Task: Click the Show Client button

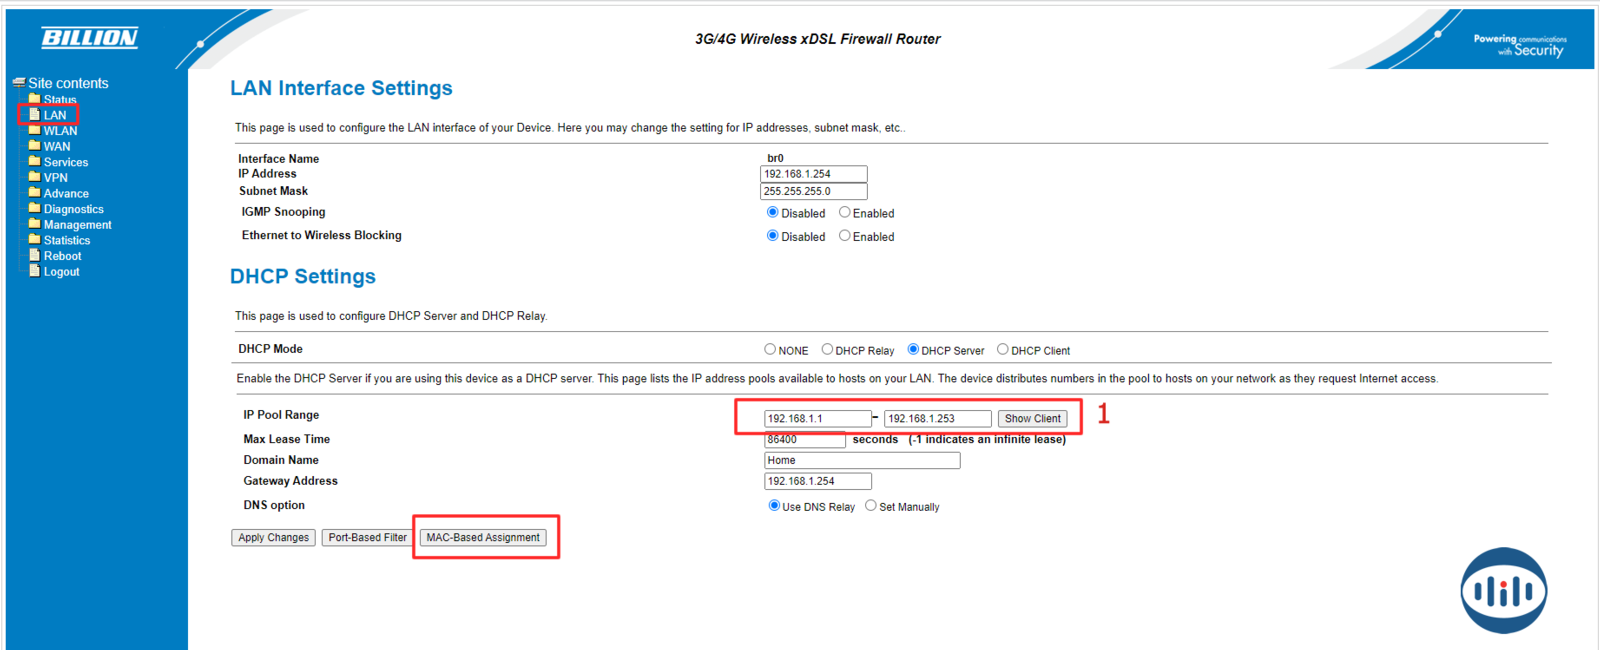Action: pyautogui.click(x=1032, y=419)
